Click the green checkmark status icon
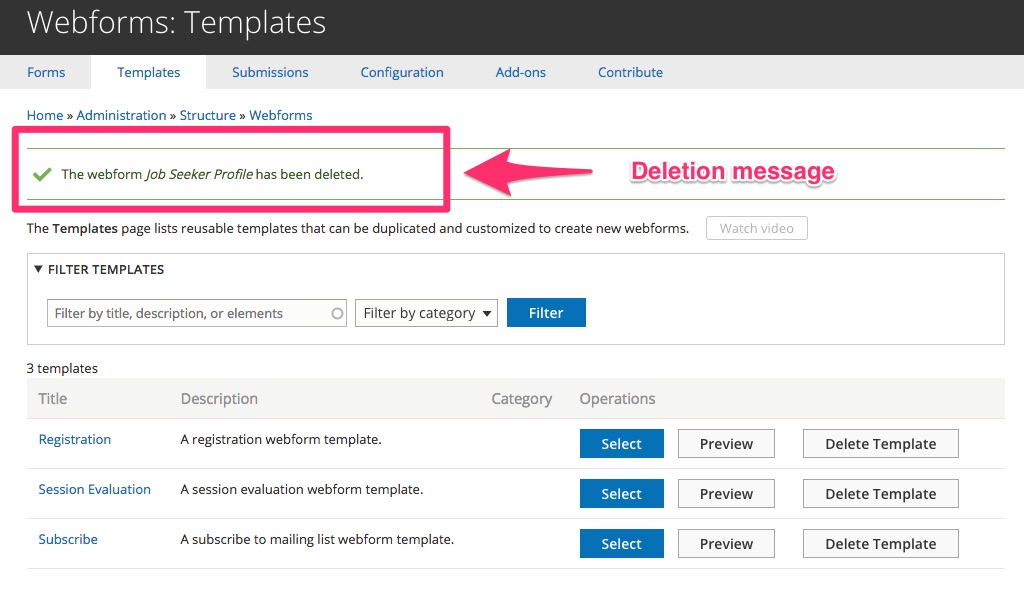 point(42,174)
